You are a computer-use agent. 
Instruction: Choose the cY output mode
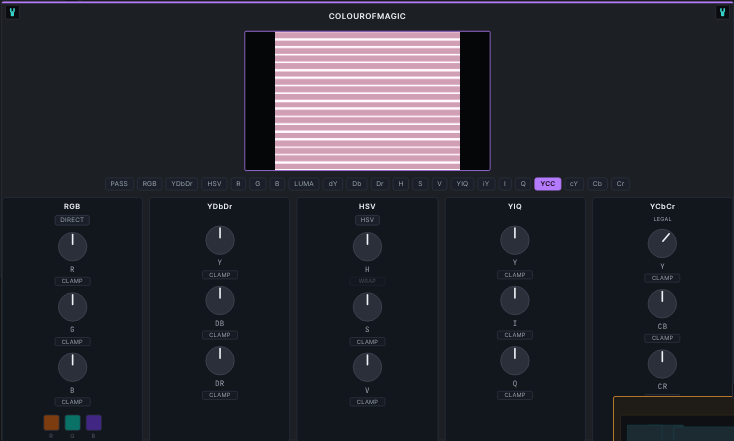click(574, 184)
